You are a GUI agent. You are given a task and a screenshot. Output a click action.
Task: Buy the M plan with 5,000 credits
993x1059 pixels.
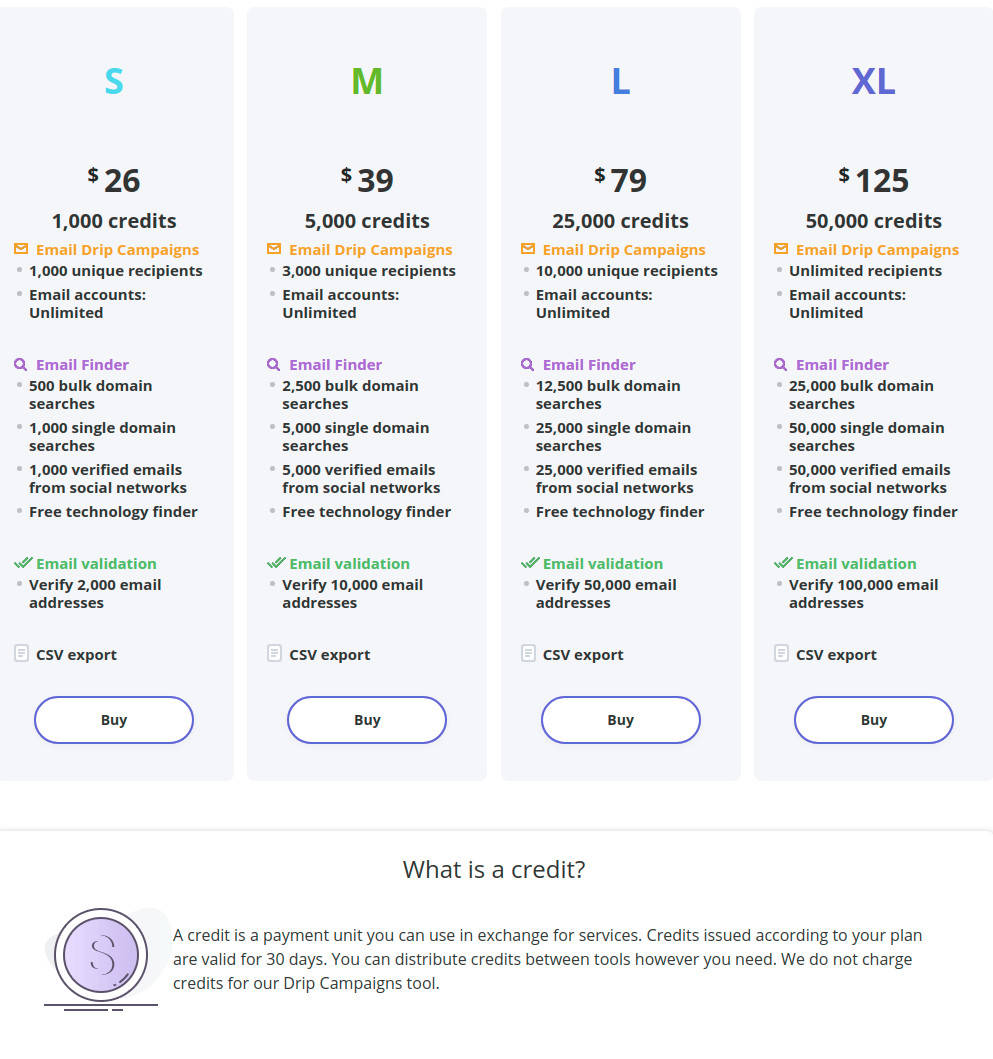click(366, 719)
